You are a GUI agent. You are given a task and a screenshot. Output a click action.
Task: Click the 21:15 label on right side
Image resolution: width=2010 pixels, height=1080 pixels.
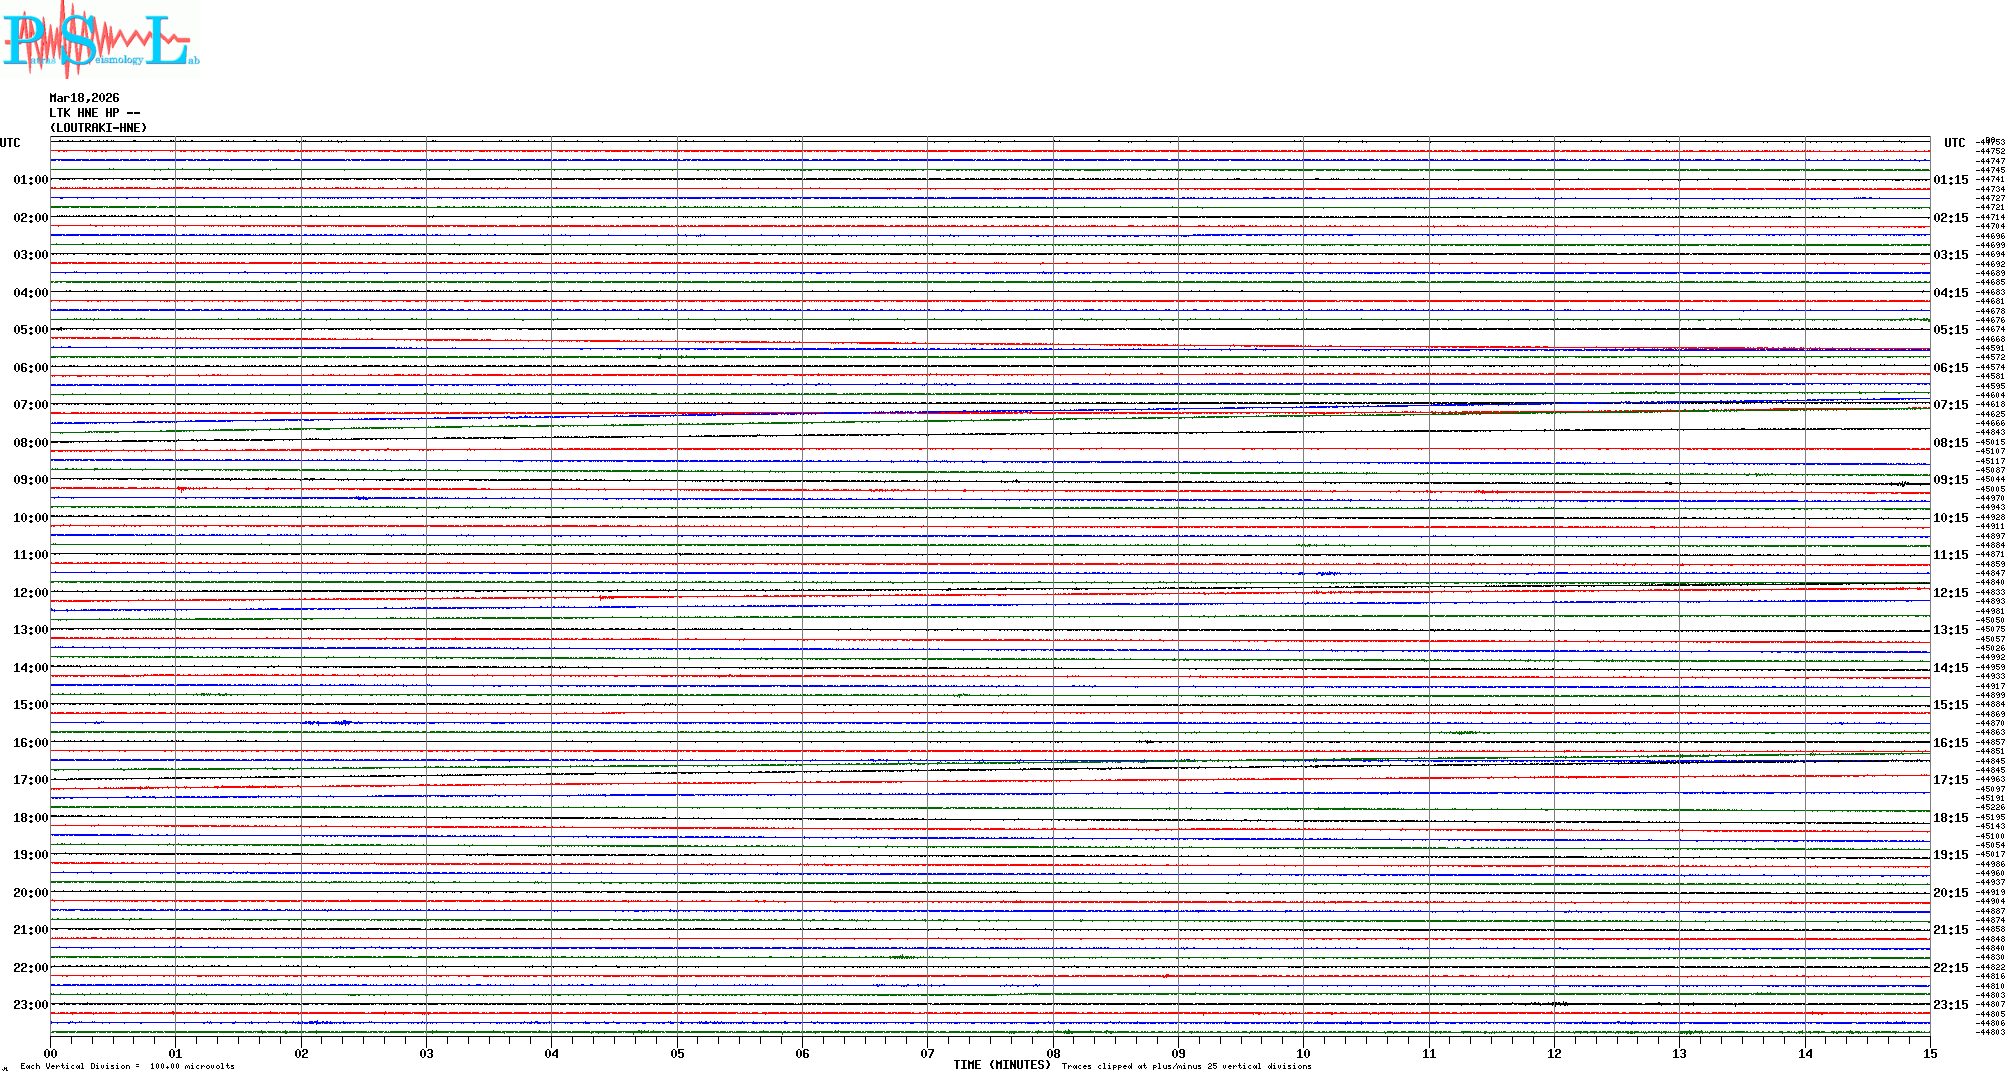coord(1950,930)
